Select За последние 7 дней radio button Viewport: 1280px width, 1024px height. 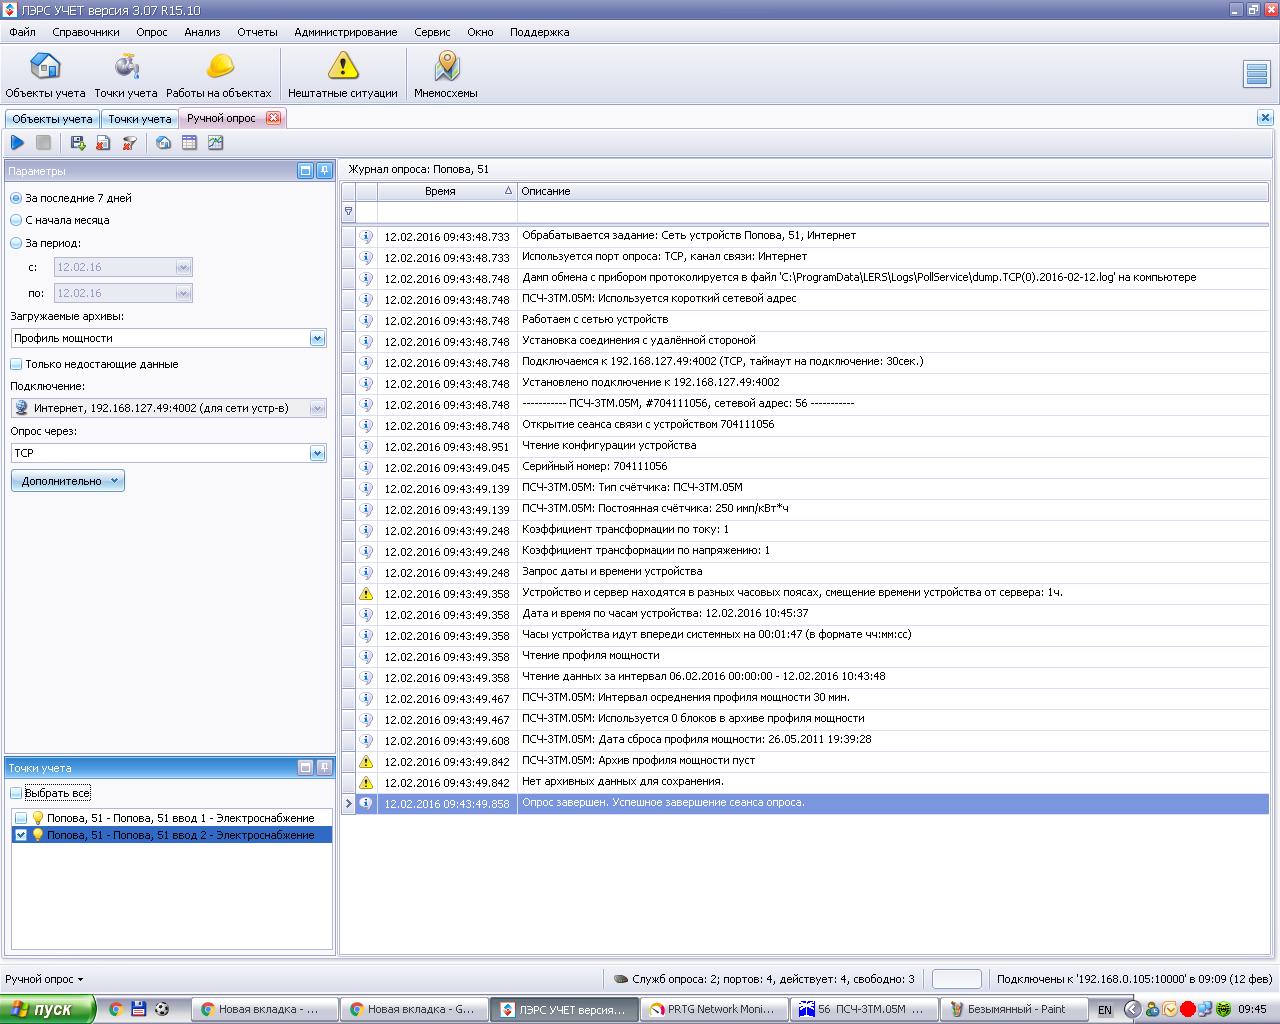point(16,198)
